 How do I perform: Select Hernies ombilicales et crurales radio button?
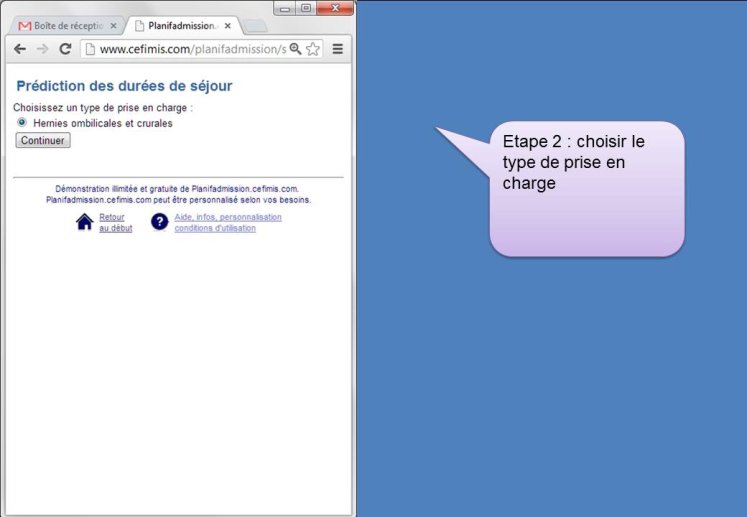click(22, 122)
